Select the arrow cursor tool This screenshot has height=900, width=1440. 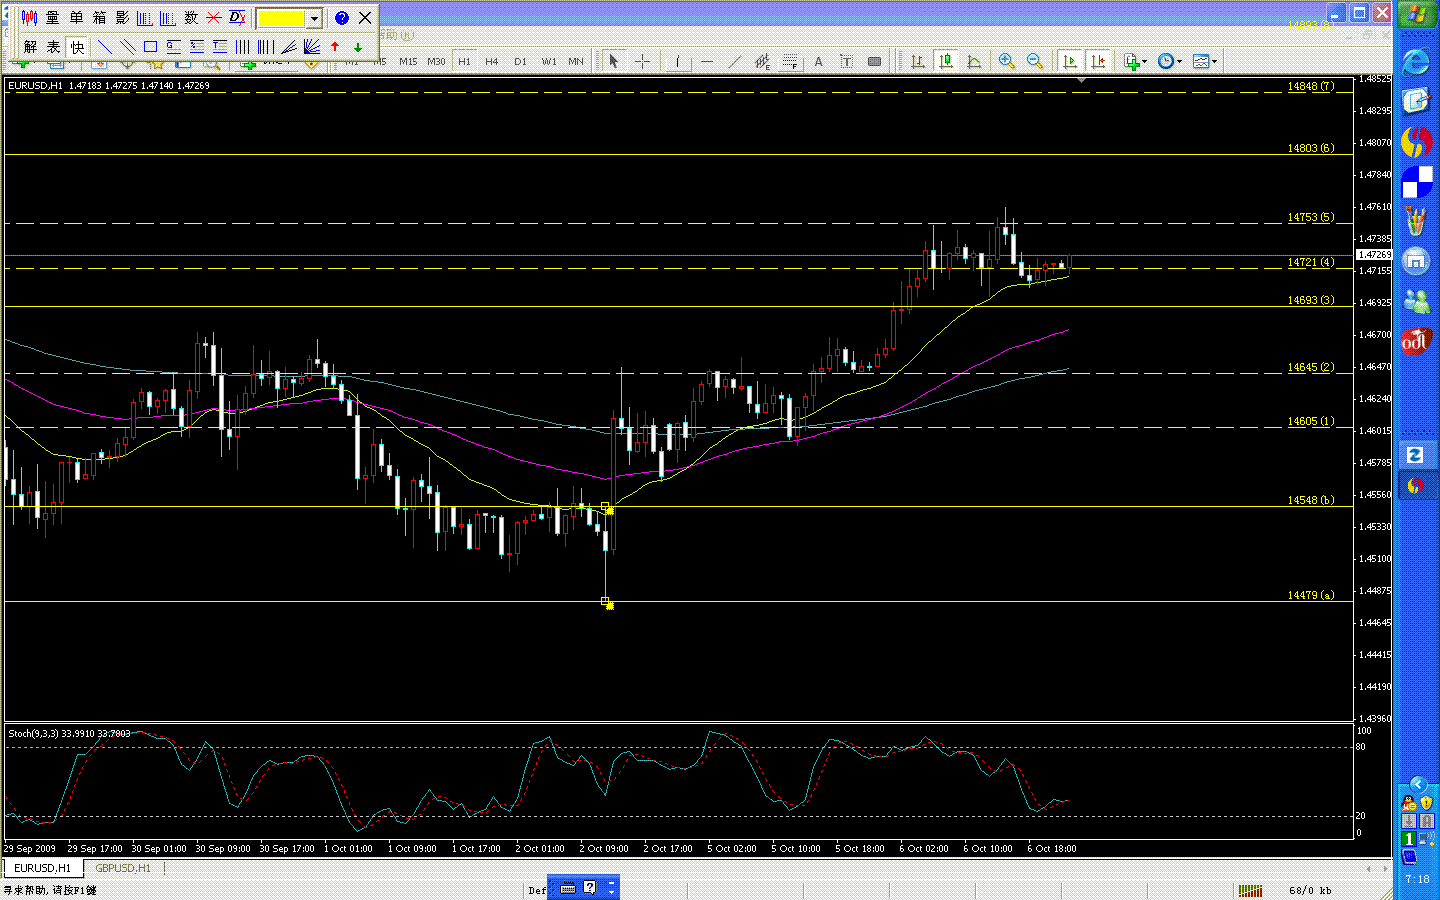[614, 62]
